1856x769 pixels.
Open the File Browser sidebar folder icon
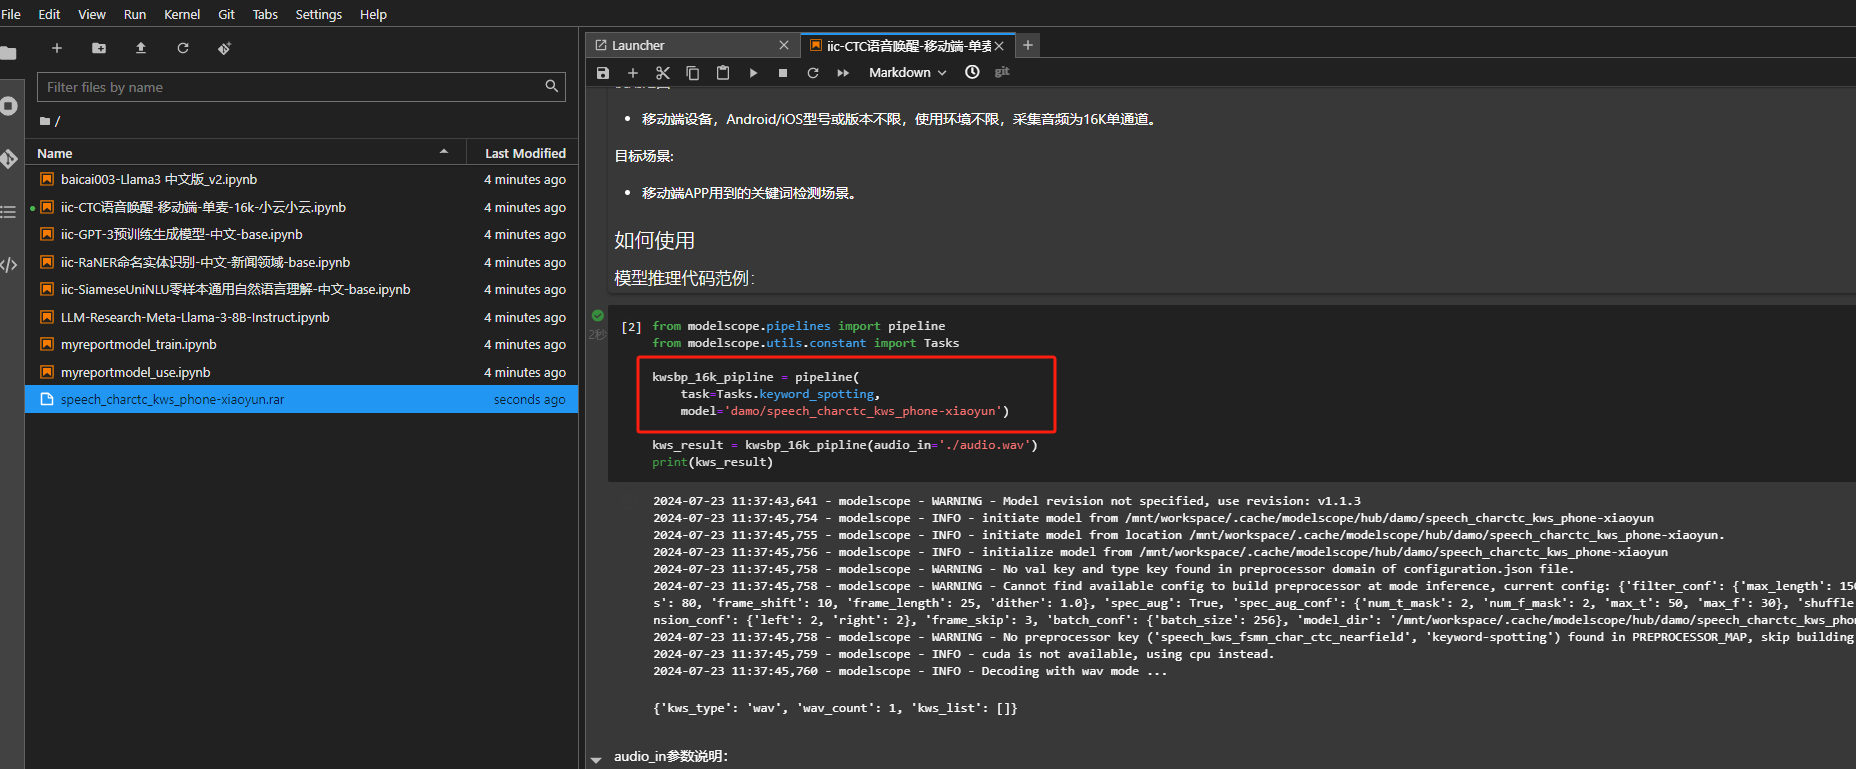[x=9, y=53]
